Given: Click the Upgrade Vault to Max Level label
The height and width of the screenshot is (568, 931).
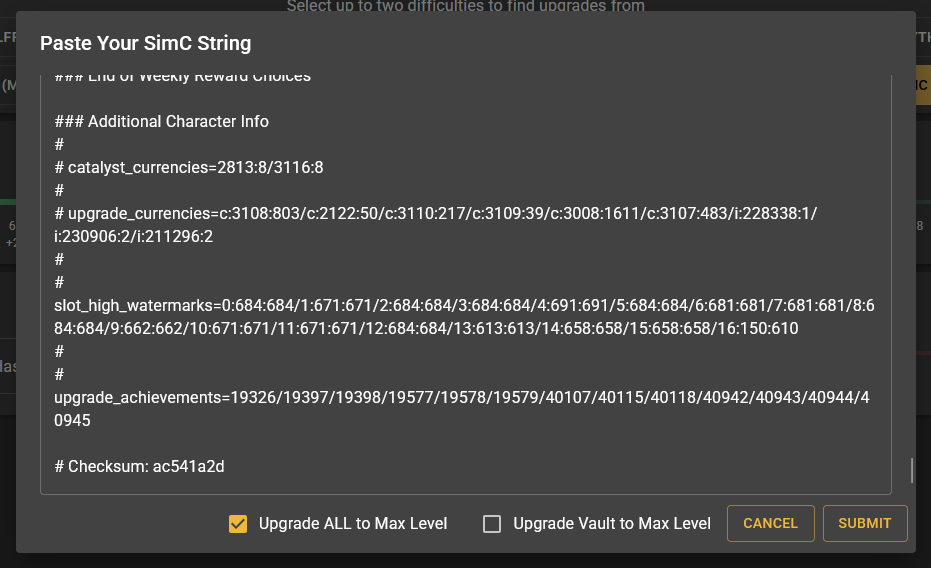Looking at the screenshot, I should tap(611, 524).
